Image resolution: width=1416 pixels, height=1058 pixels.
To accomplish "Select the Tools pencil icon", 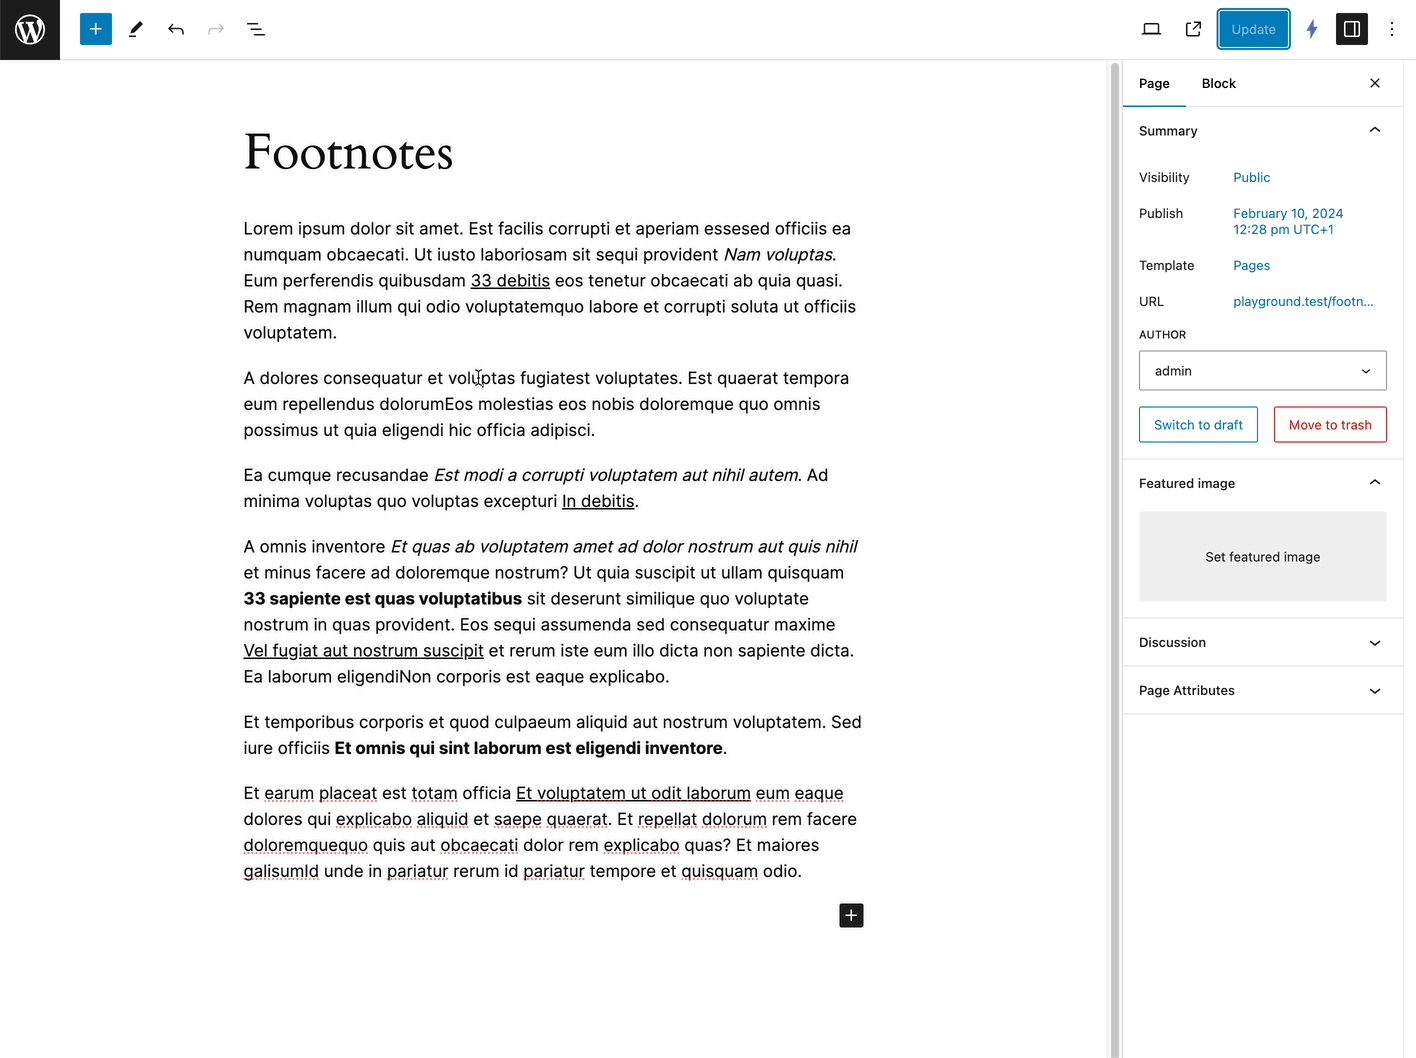I will (136, 30).
